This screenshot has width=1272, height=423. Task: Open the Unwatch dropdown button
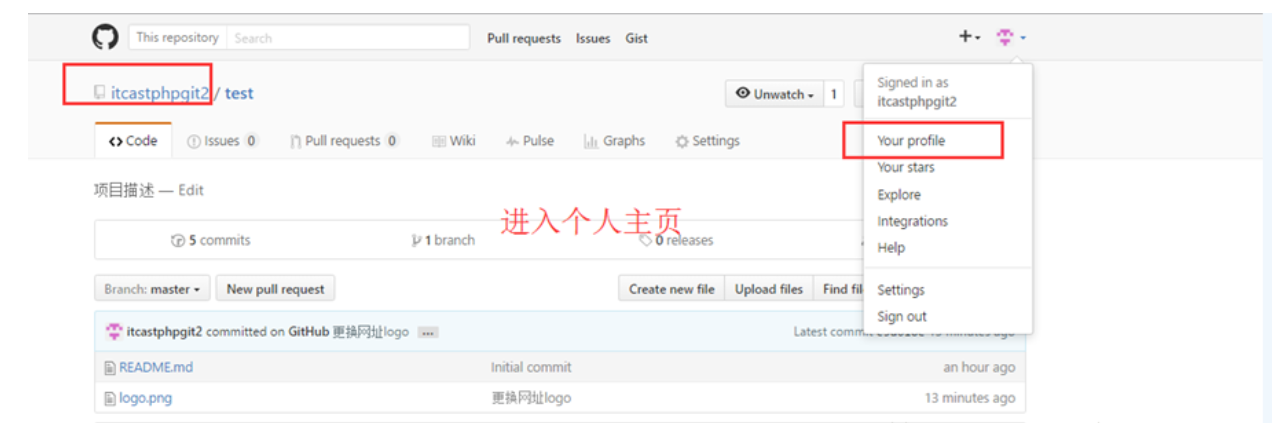[x=775, y=94]
